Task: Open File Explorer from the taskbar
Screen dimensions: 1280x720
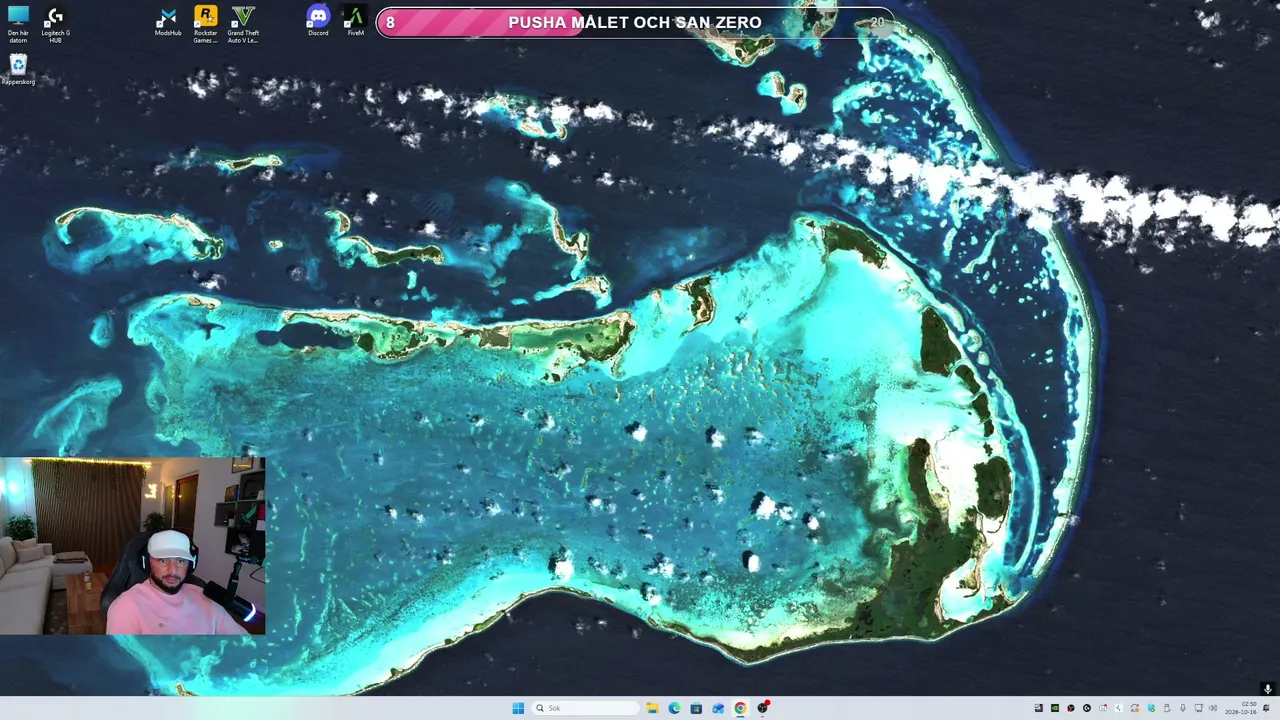Action: coord(652,708)
